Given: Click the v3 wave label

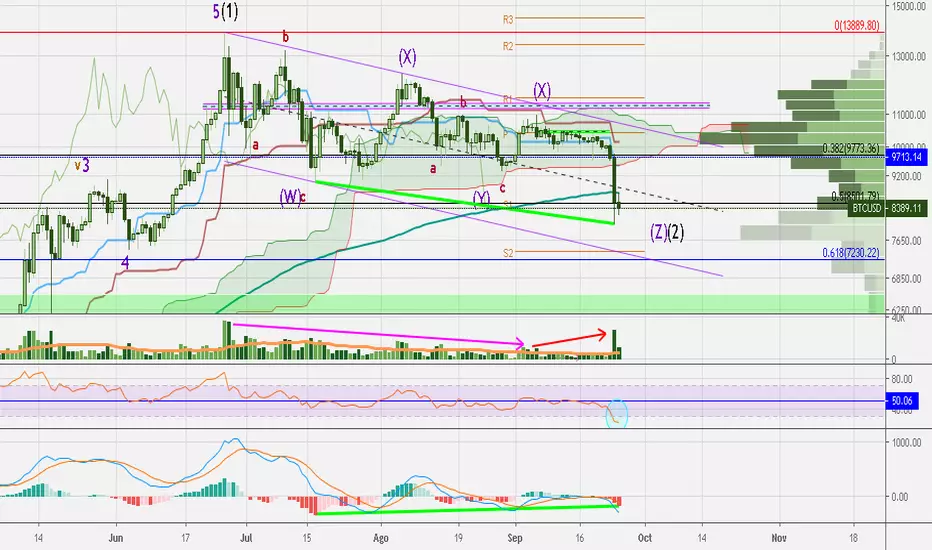Looking at the screenshot, I should point(82,165).
